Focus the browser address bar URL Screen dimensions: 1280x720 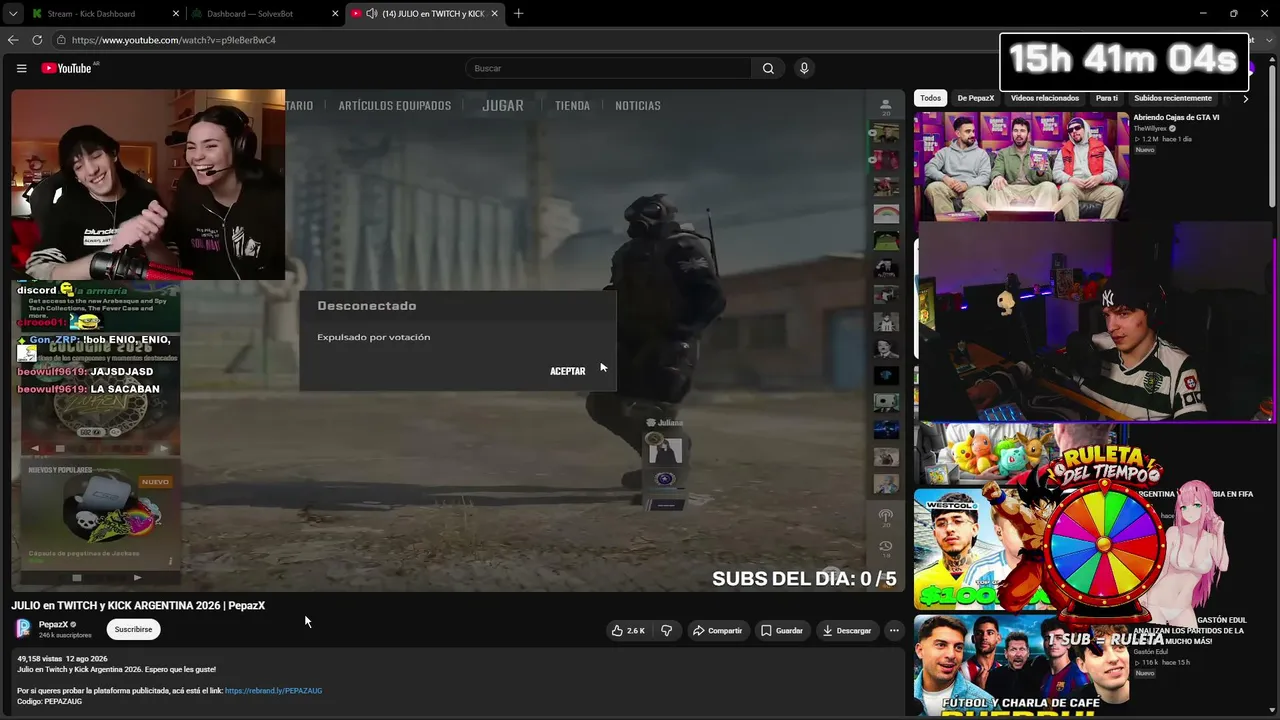(x=174, y=40)
